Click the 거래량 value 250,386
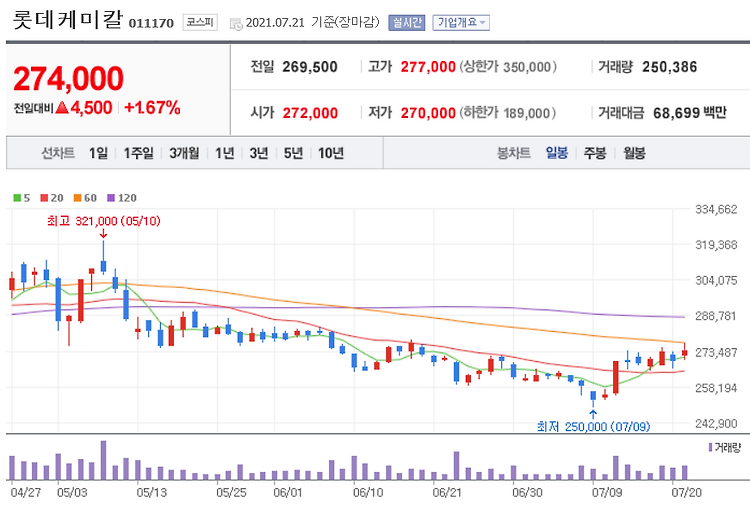The height and width of the screenshot is (509, 750). [x=670, y=67]
